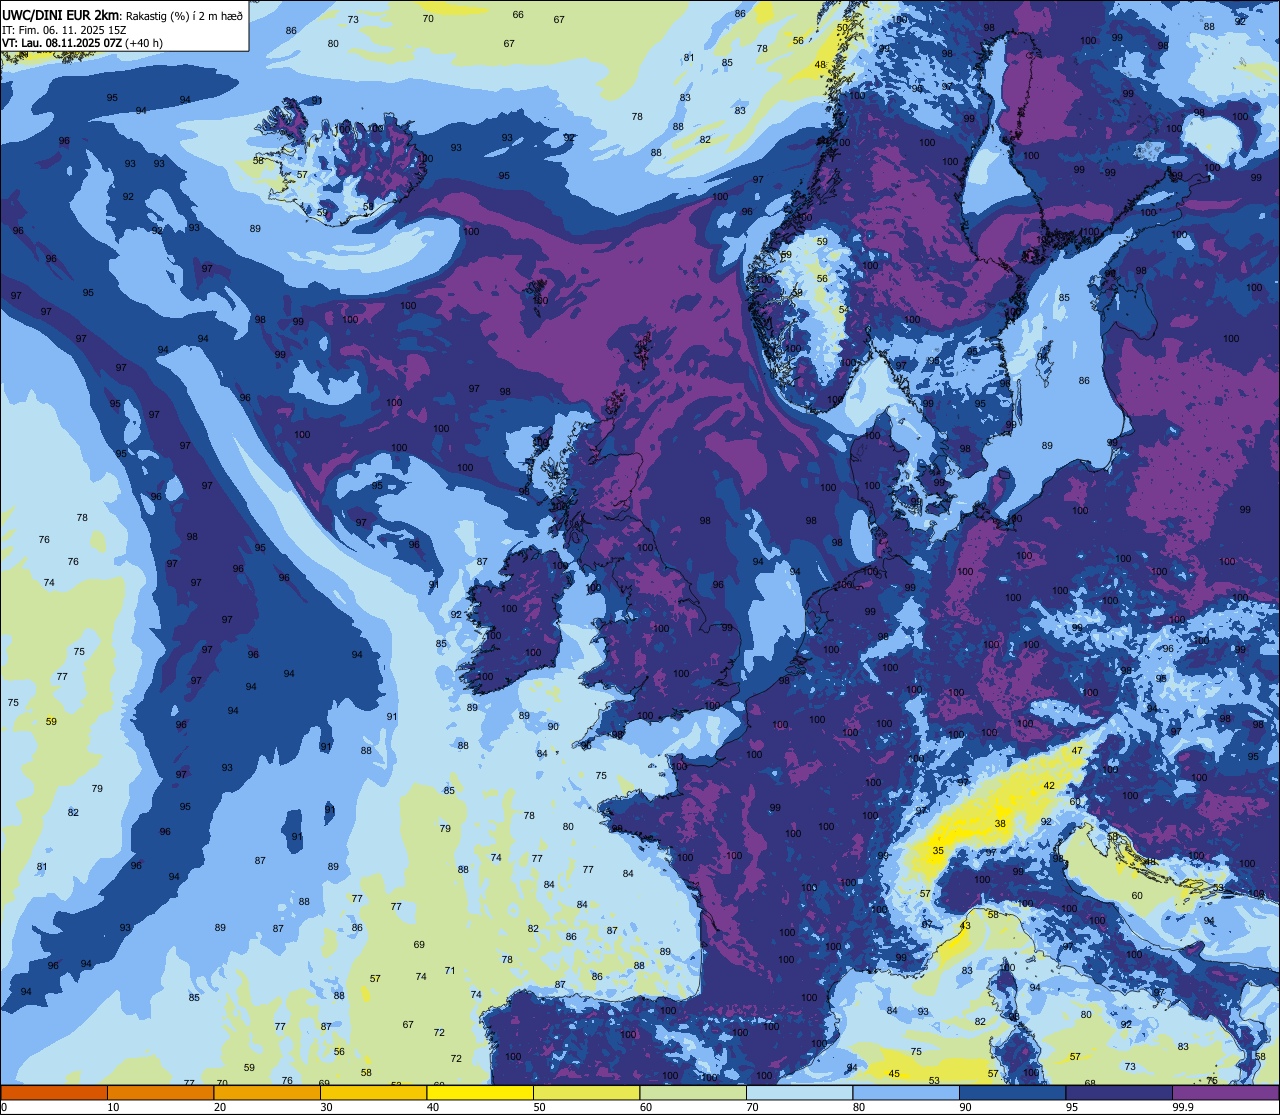
Task: Click the dark orange 0–10 legend swatch
Action: [x=54, y=1092]
